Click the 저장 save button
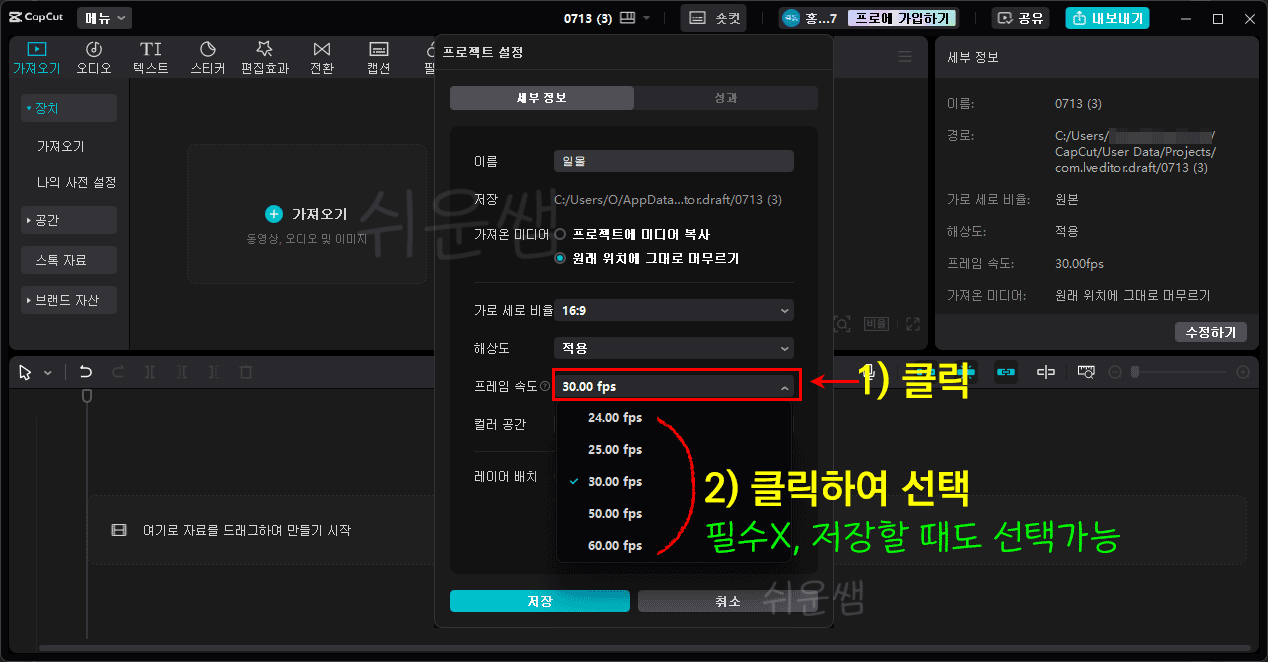Image resolution: width=1268 pixels, height=662 pixels. tap(540, 601)
